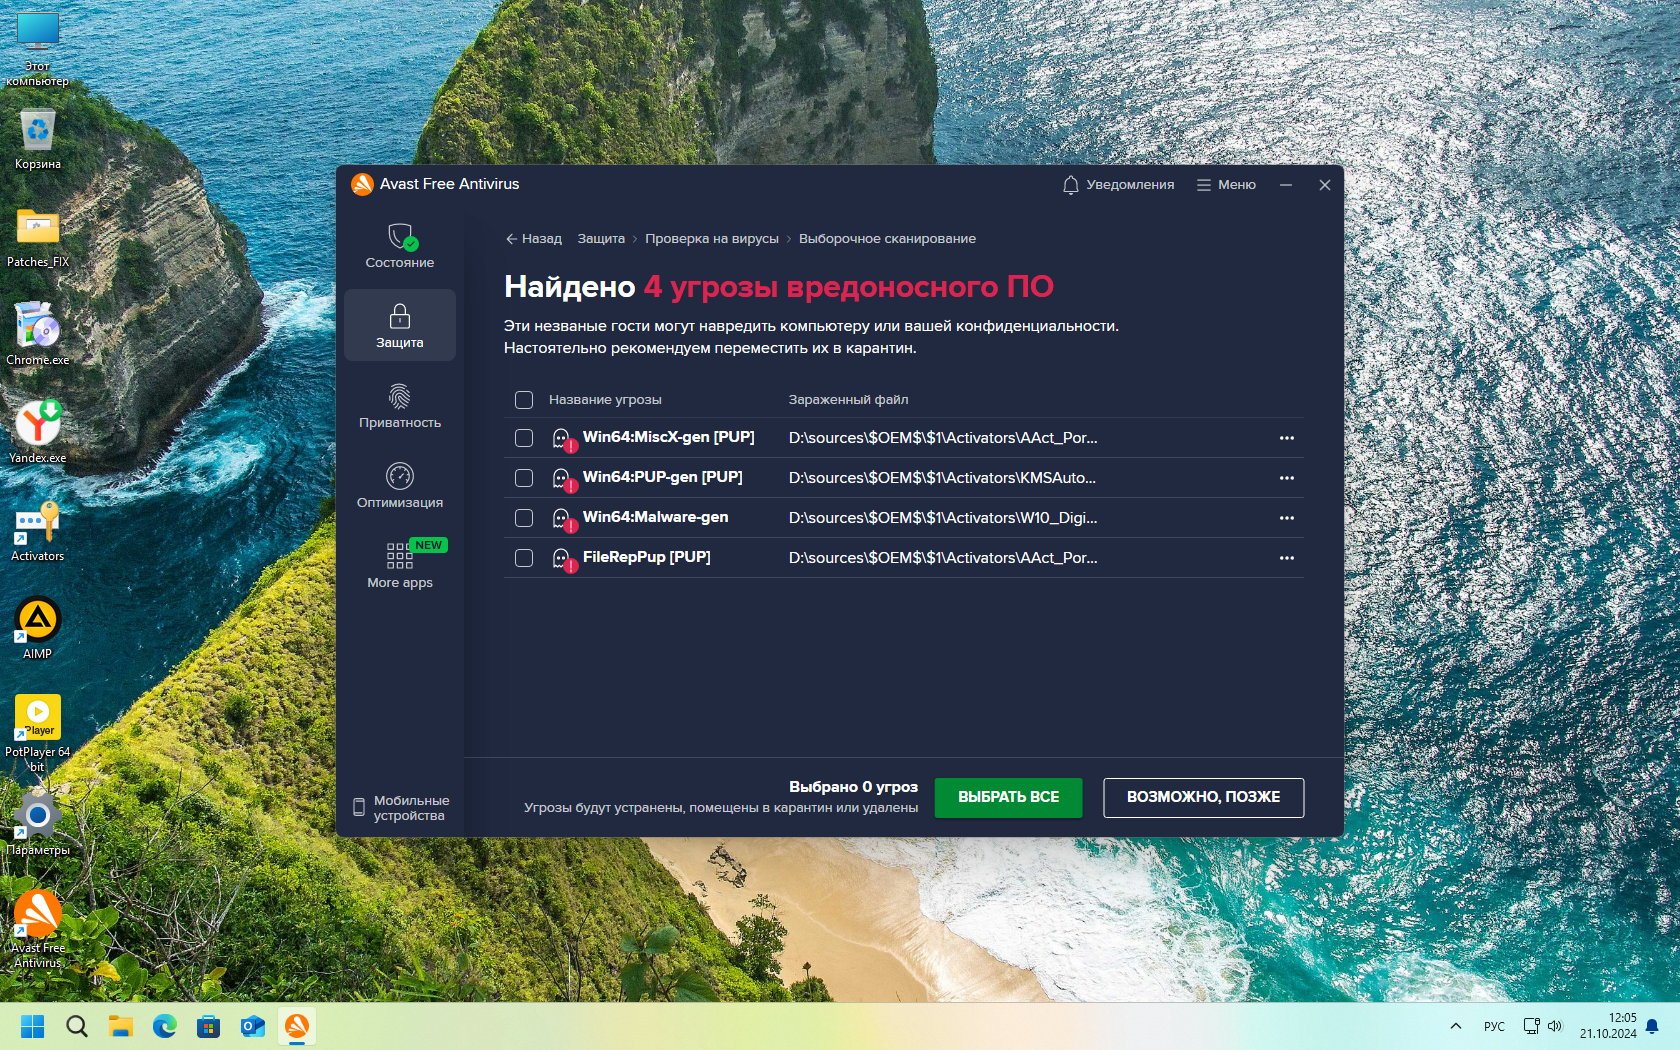Screen dimensions: 1680x1050
Task: Select the Yandex.exe desktop icon
Action: pyautogui.click(x=38, y=432)
